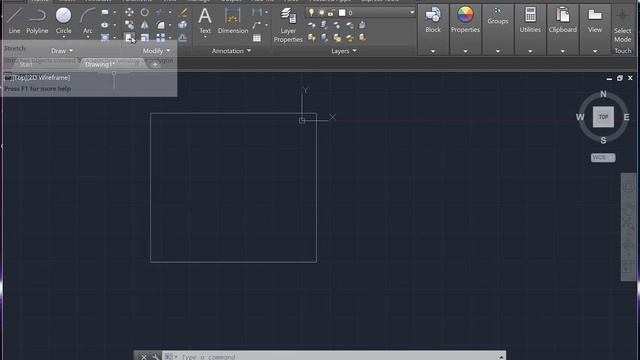Open the Rectangle tool flyout arrow

(114, 12)
